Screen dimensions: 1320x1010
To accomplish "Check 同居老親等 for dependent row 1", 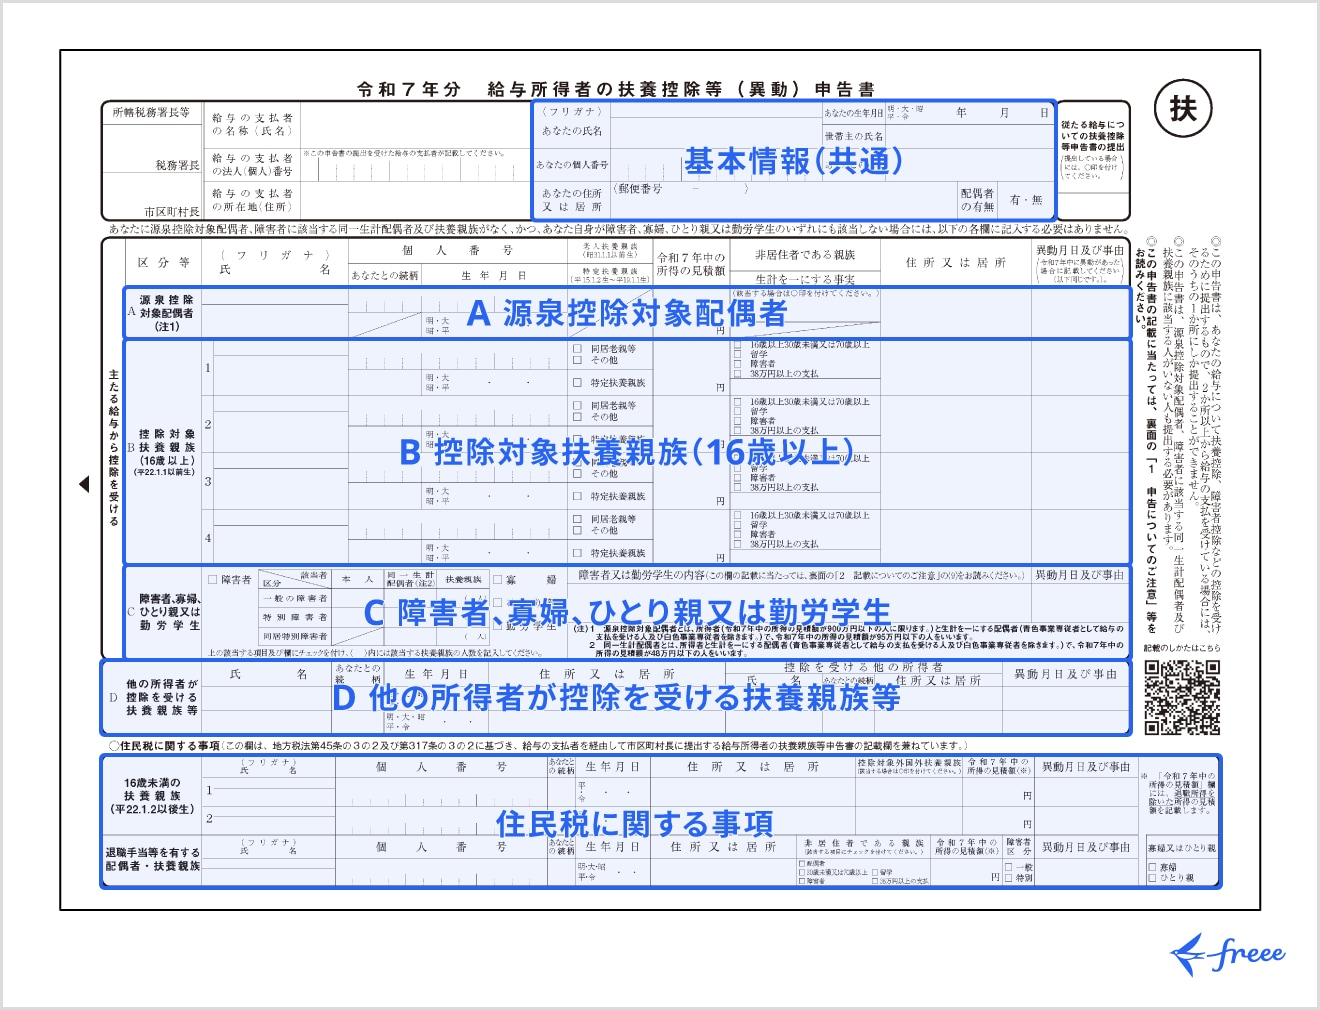I will point(578,349).
